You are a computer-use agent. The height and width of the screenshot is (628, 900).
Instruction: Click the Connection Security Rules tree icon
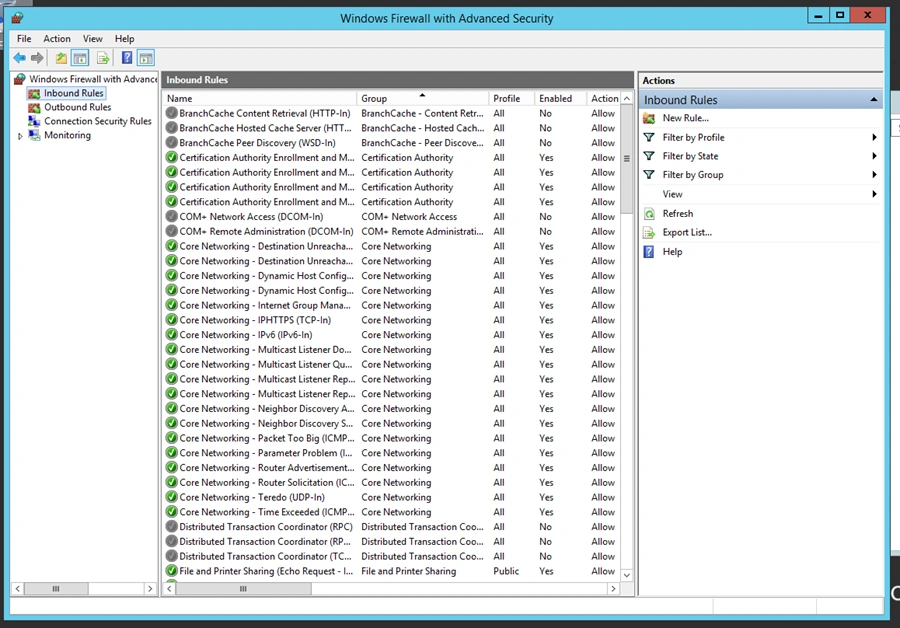click(34, 121)
